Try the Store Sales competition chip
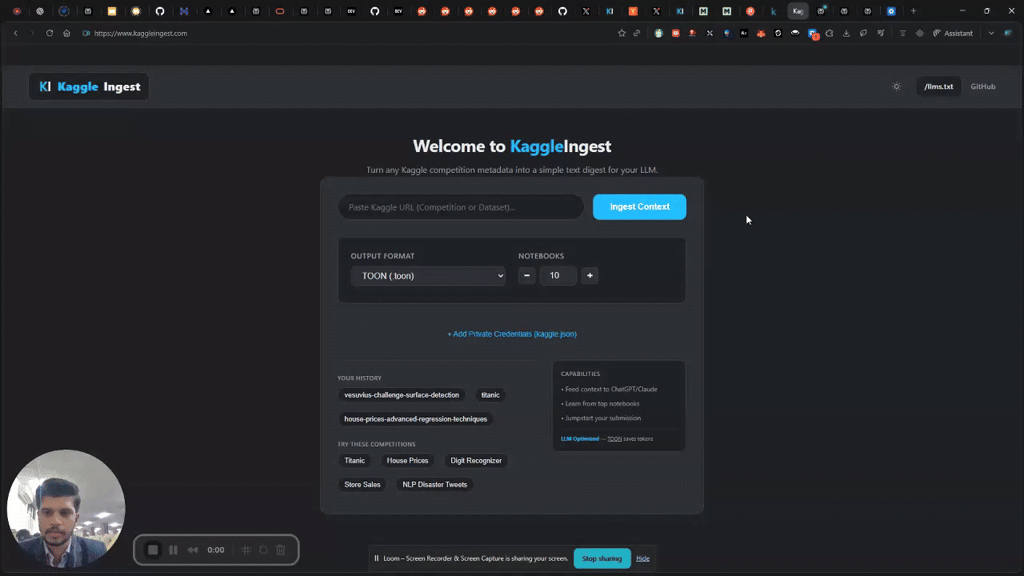 point(362,485)
